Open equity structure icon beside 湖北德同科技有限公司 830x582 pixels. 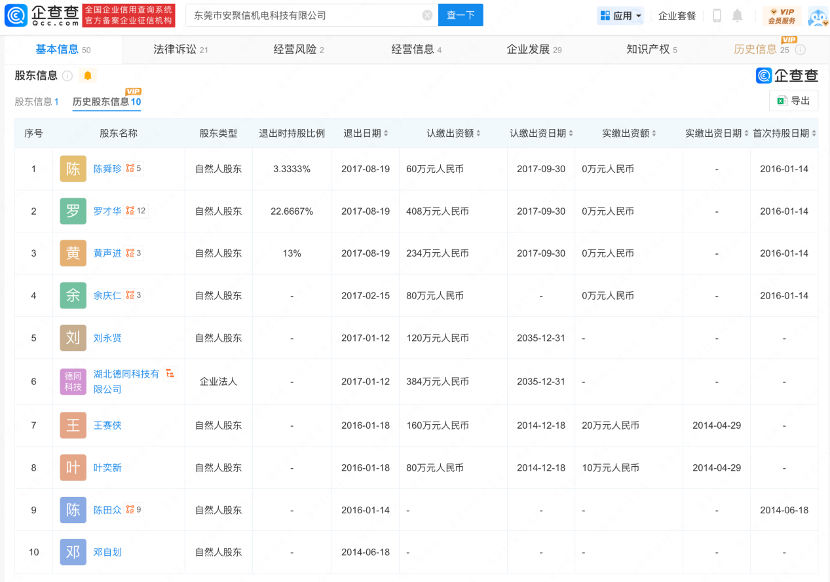[170, 374]
